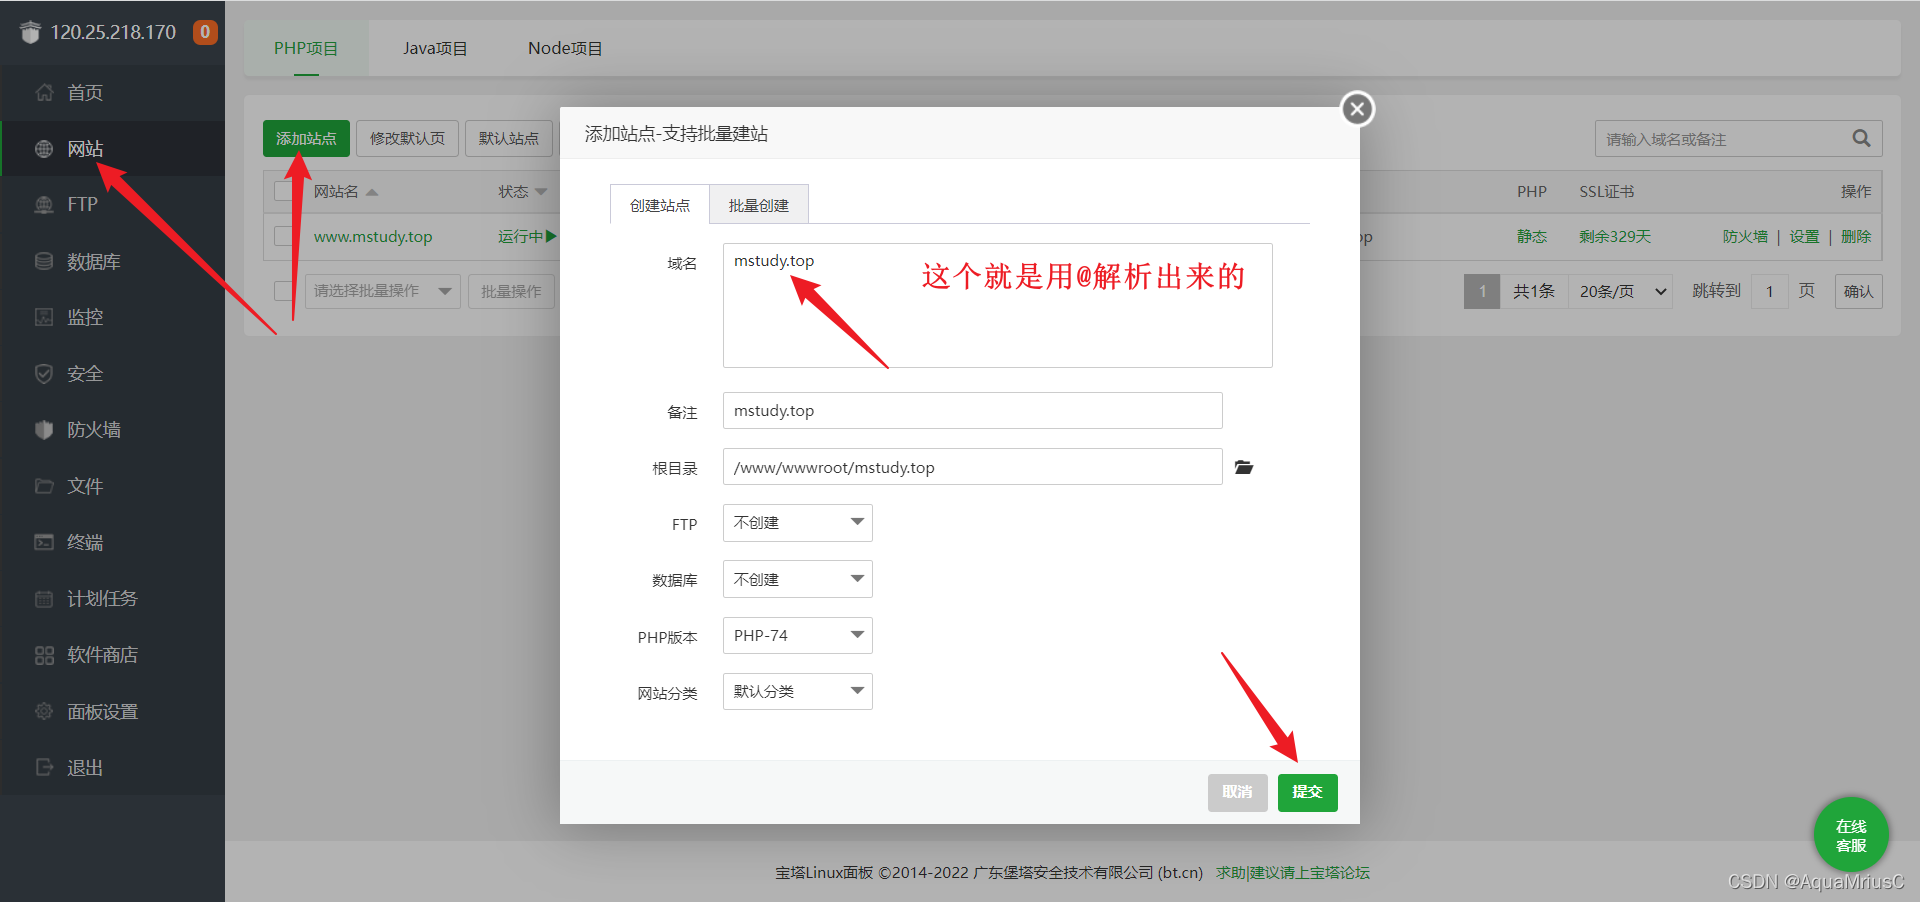Click the 操作 column header

[1856, 191]
